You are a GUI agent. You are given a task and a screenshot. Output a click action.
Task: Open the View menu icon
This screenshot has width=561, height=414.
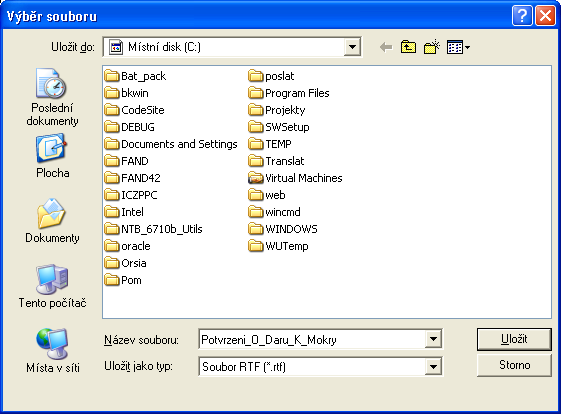[458, 47]
